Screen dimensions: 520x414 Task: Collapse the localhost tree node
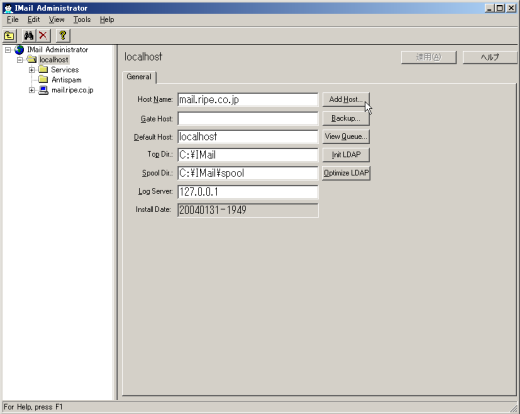(x=20, y=60)
